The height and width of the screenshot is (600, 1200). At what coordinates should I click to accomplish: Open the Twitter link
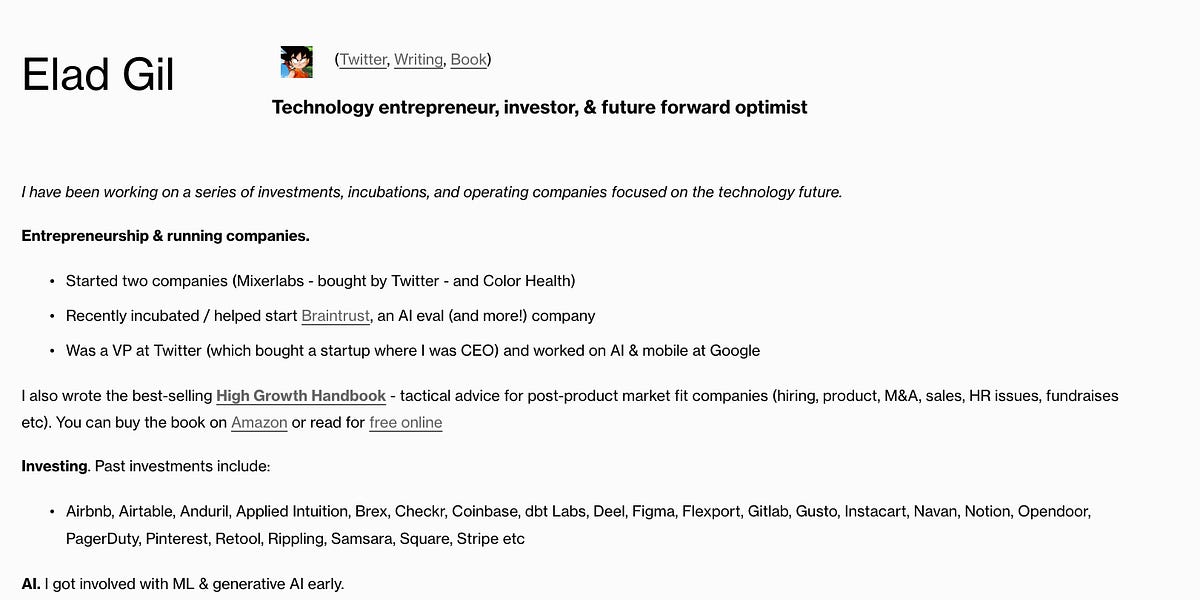(362, 60)
